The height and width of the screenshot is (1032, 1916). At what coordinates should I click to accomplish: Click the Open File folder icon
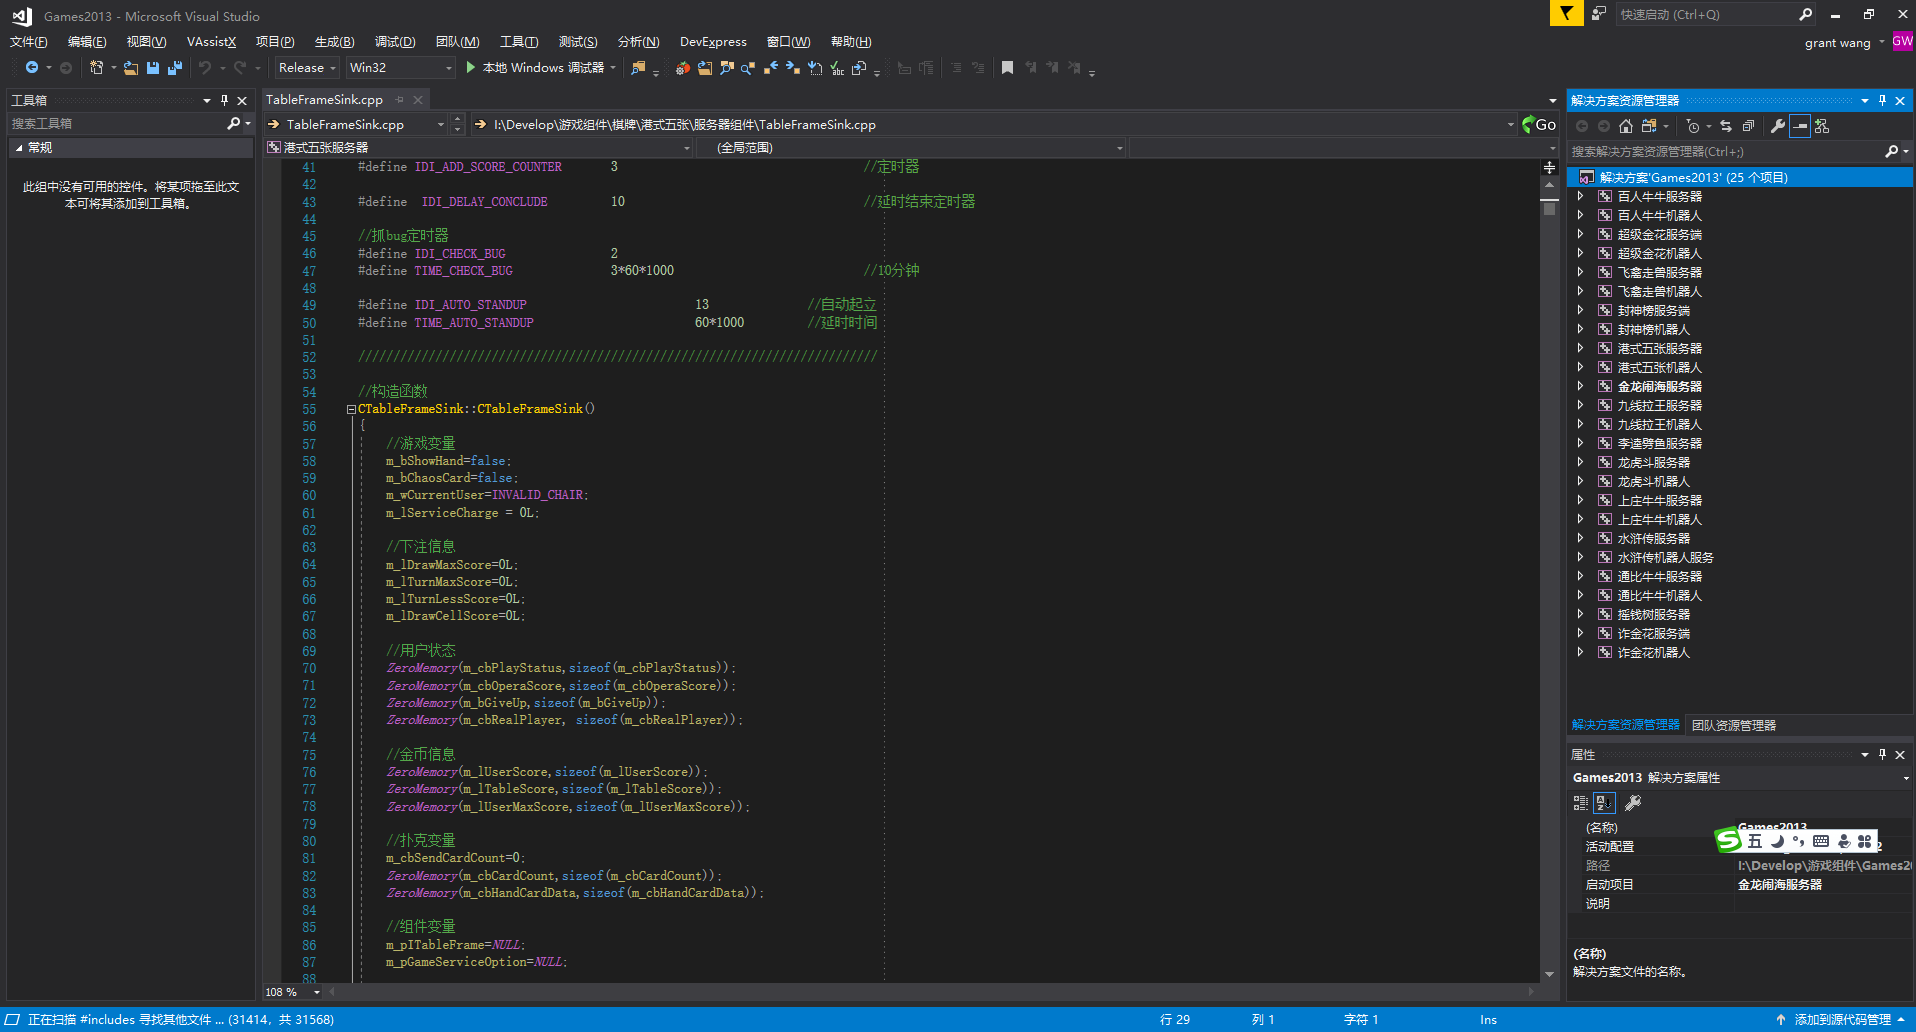(130, 67)
